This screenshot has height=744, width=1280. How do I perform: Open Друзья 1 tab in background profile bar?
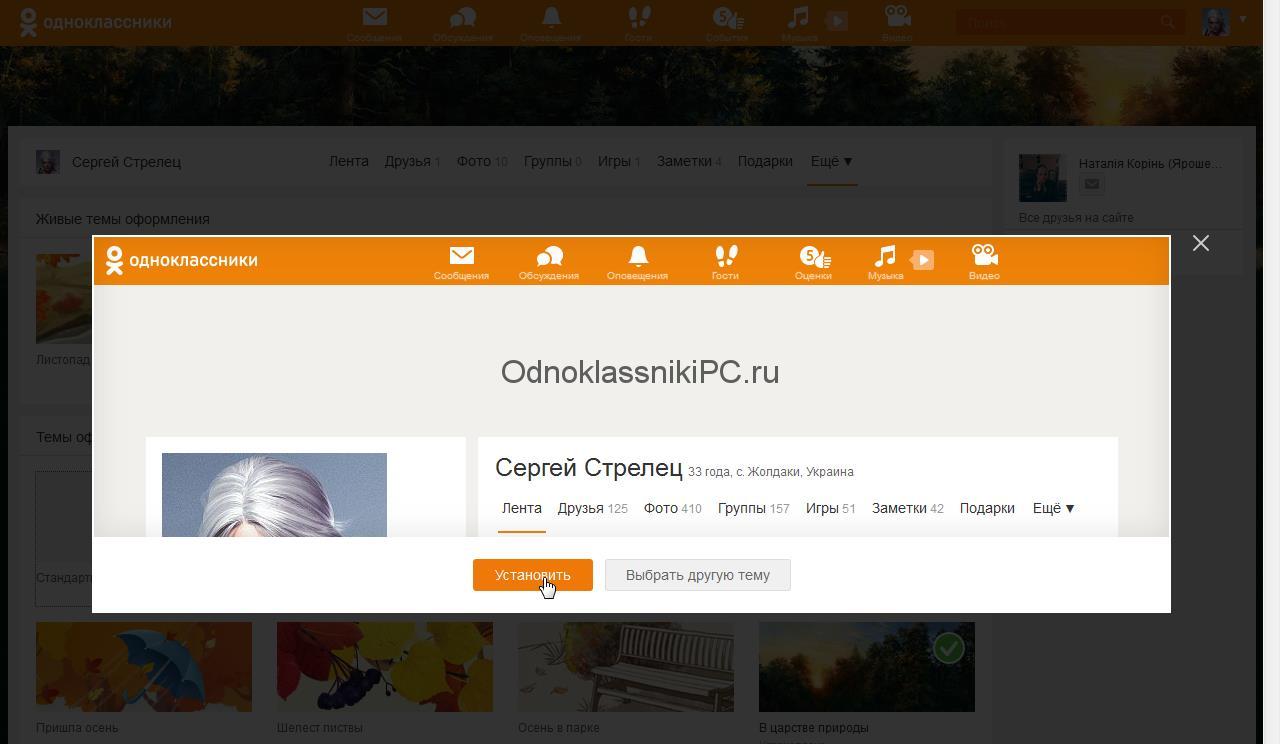[x=413, y=161]
